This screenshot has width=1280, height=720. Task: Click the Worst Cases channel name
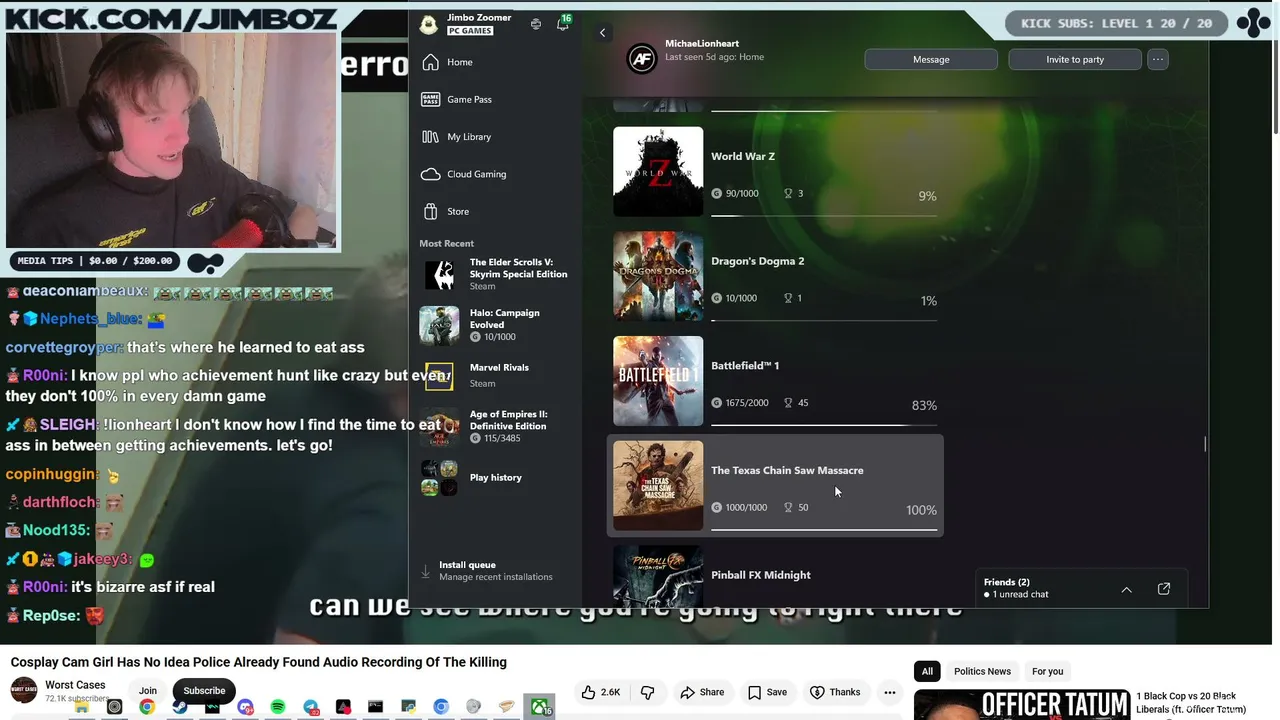coord(75,685)
